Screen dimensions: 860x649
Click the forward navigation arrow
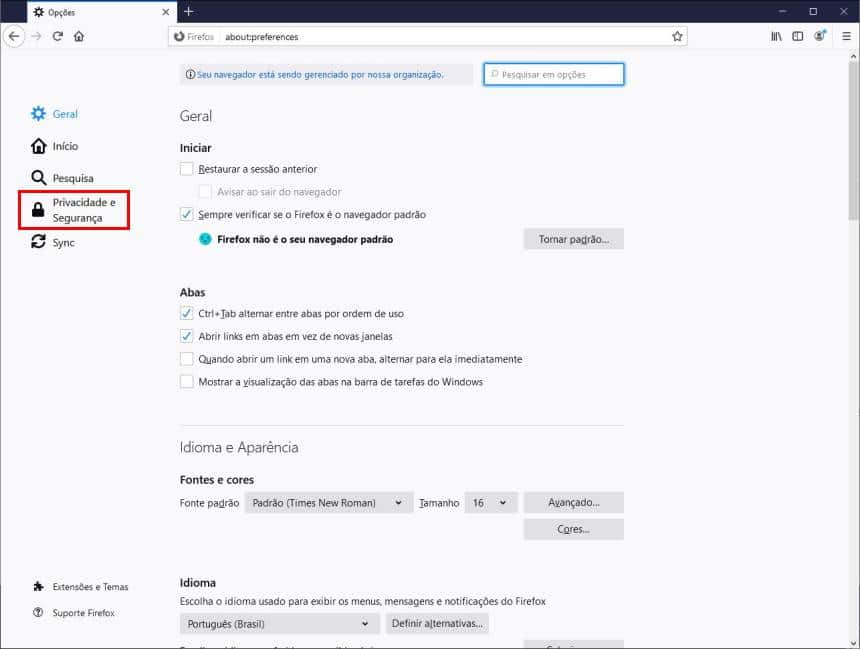point(36,37)
